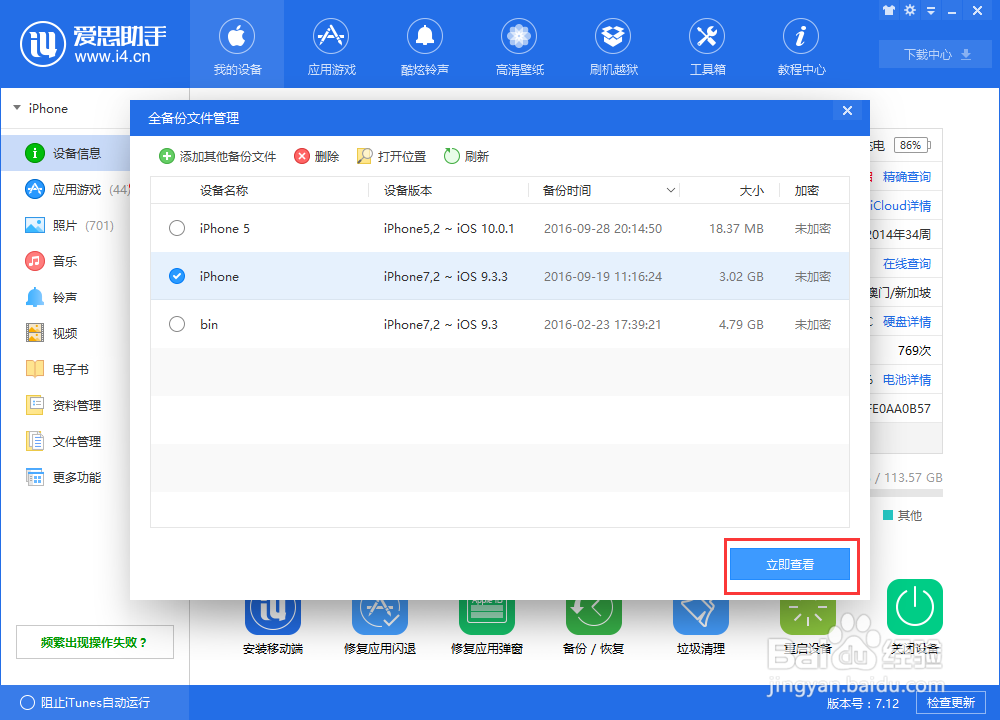The width and height of the screenshot is (1000, 720).
Task: Click 大小 column header
Action: point(751,190)
